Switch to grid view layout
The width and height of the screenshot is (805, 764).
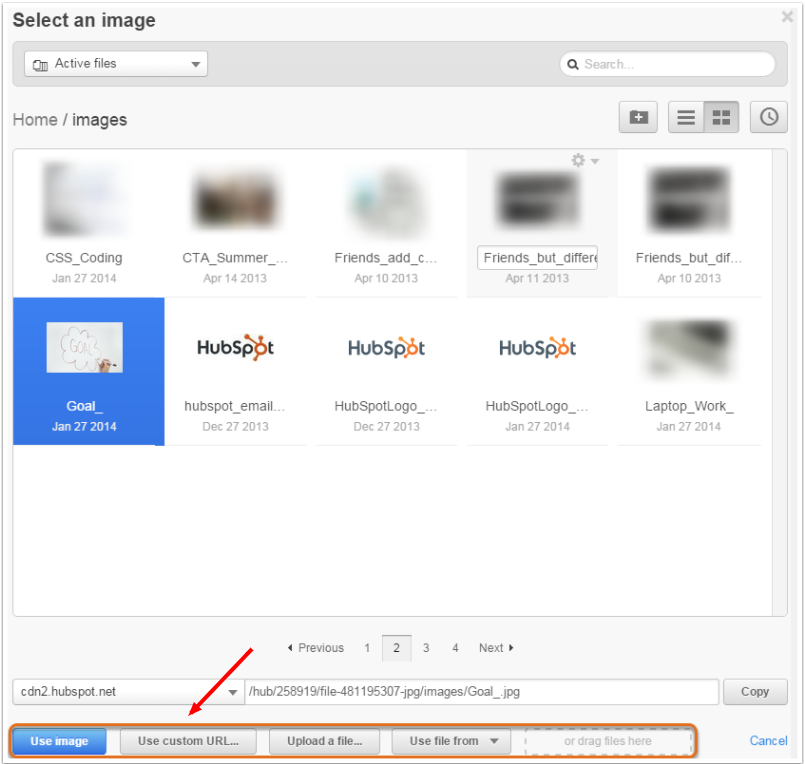click(721, 117)
